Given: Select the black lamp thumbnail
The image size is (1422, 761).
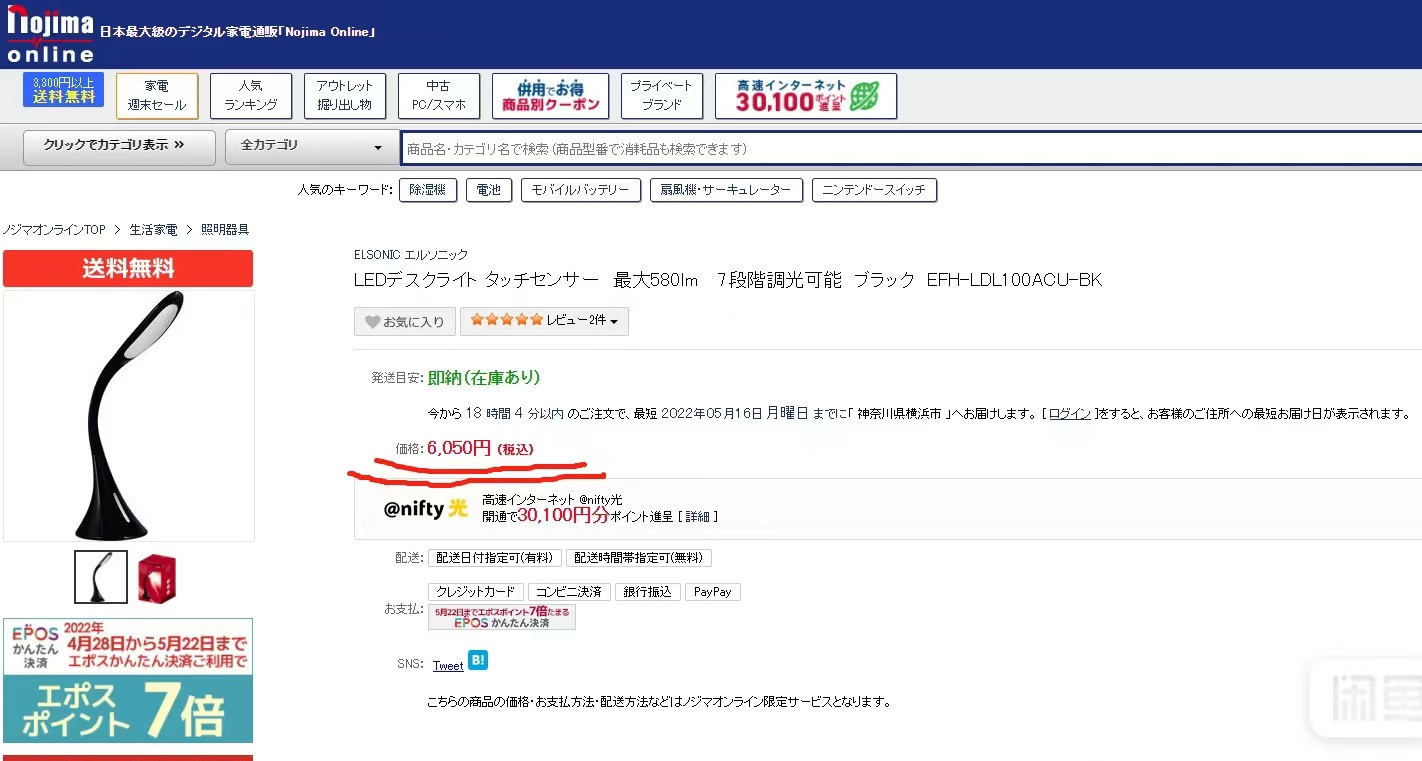Looking at the screenshot, I should (x=101, y=577).
